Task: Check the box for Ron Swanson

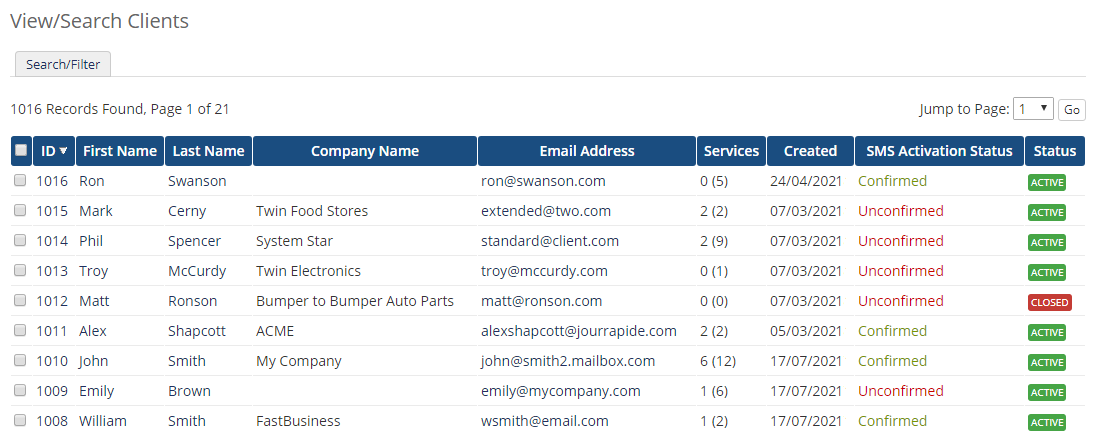Action: (20, 181)
